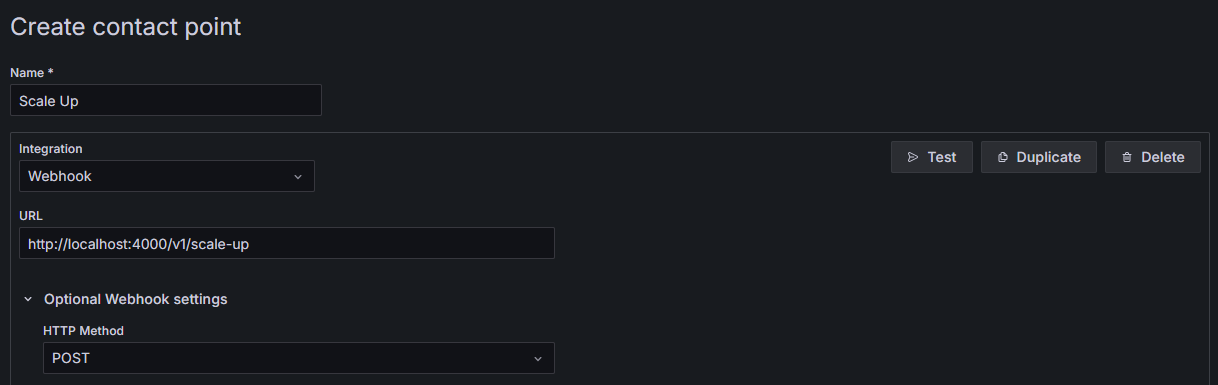Select the POST value shown in HTTP Method
Screen dimensions: 1218x385
[x=71, y=358]
